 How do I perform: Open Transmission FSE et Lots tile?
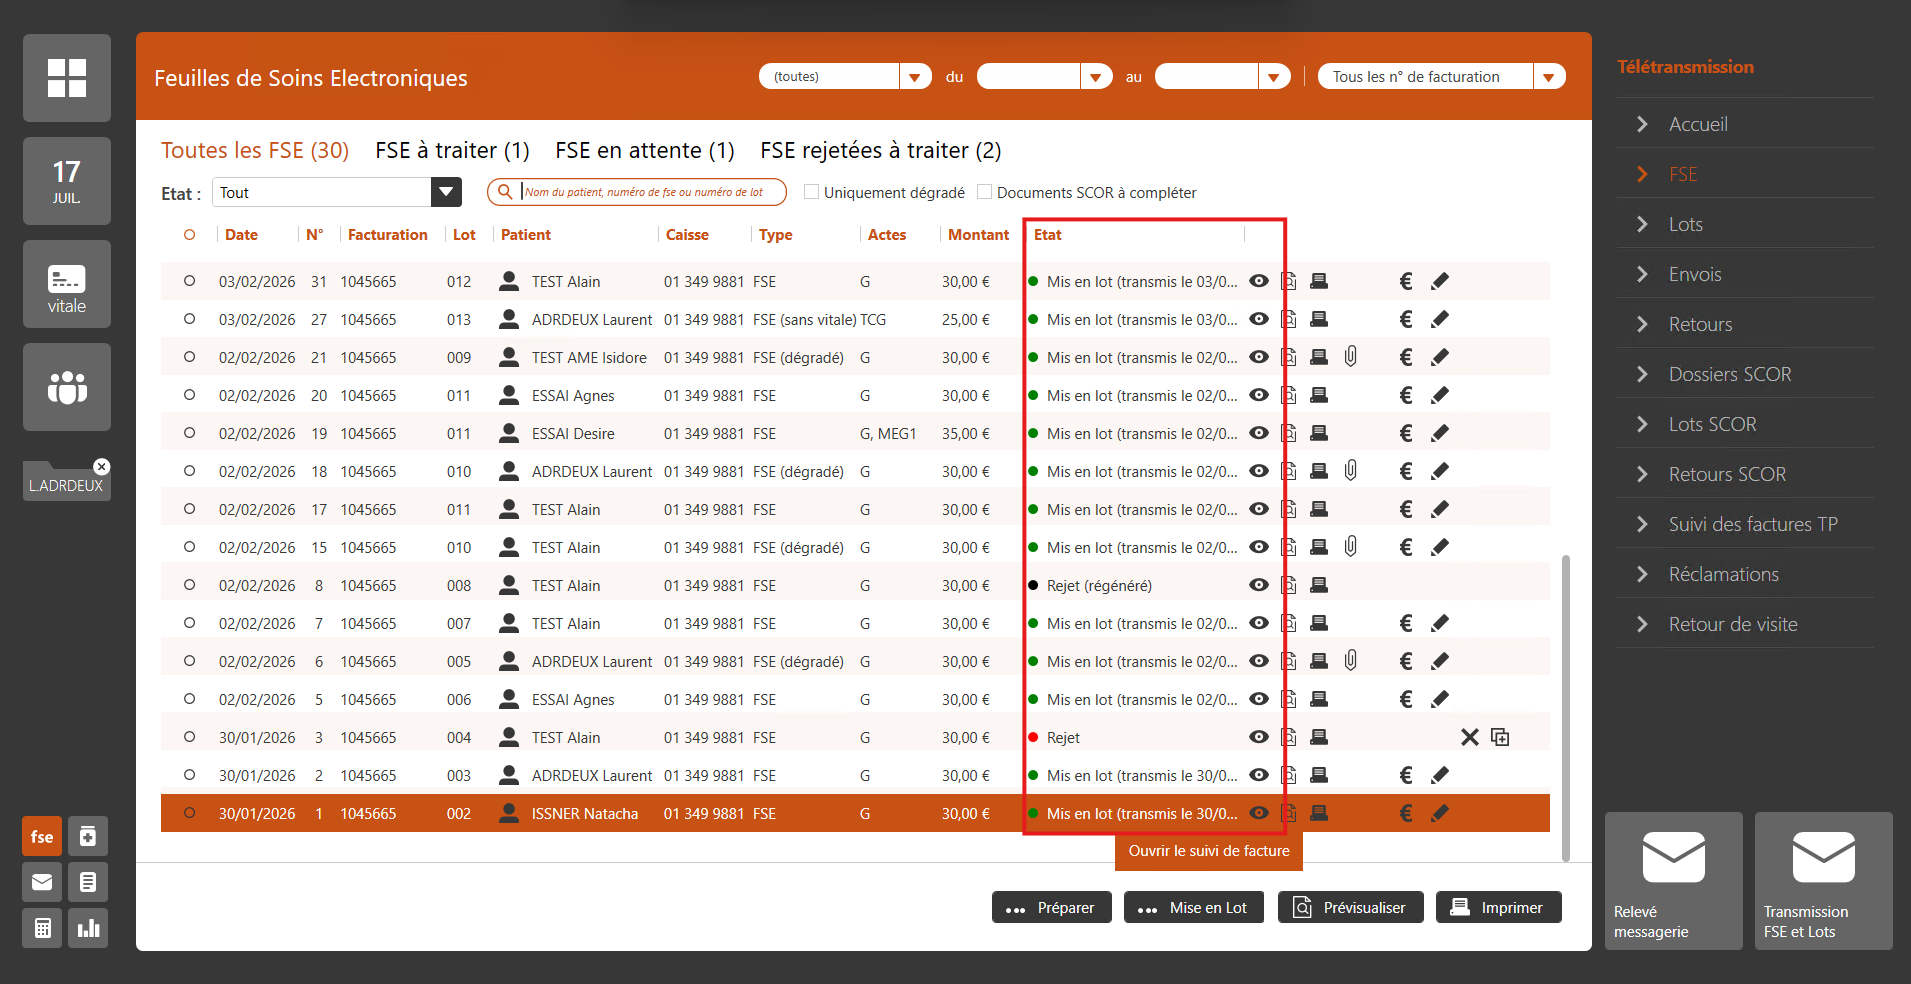[x=1824, y=881]
